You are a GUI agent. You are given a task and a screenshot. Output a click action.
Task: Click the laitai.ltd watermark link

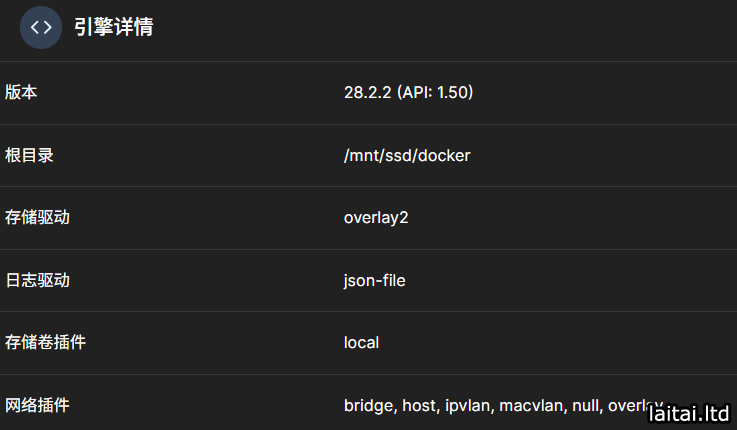point(689,411)
